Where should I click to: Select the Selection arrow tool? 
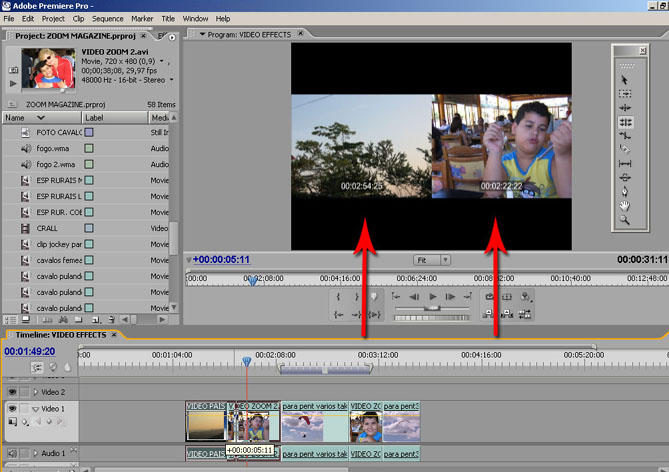(625, 79)
